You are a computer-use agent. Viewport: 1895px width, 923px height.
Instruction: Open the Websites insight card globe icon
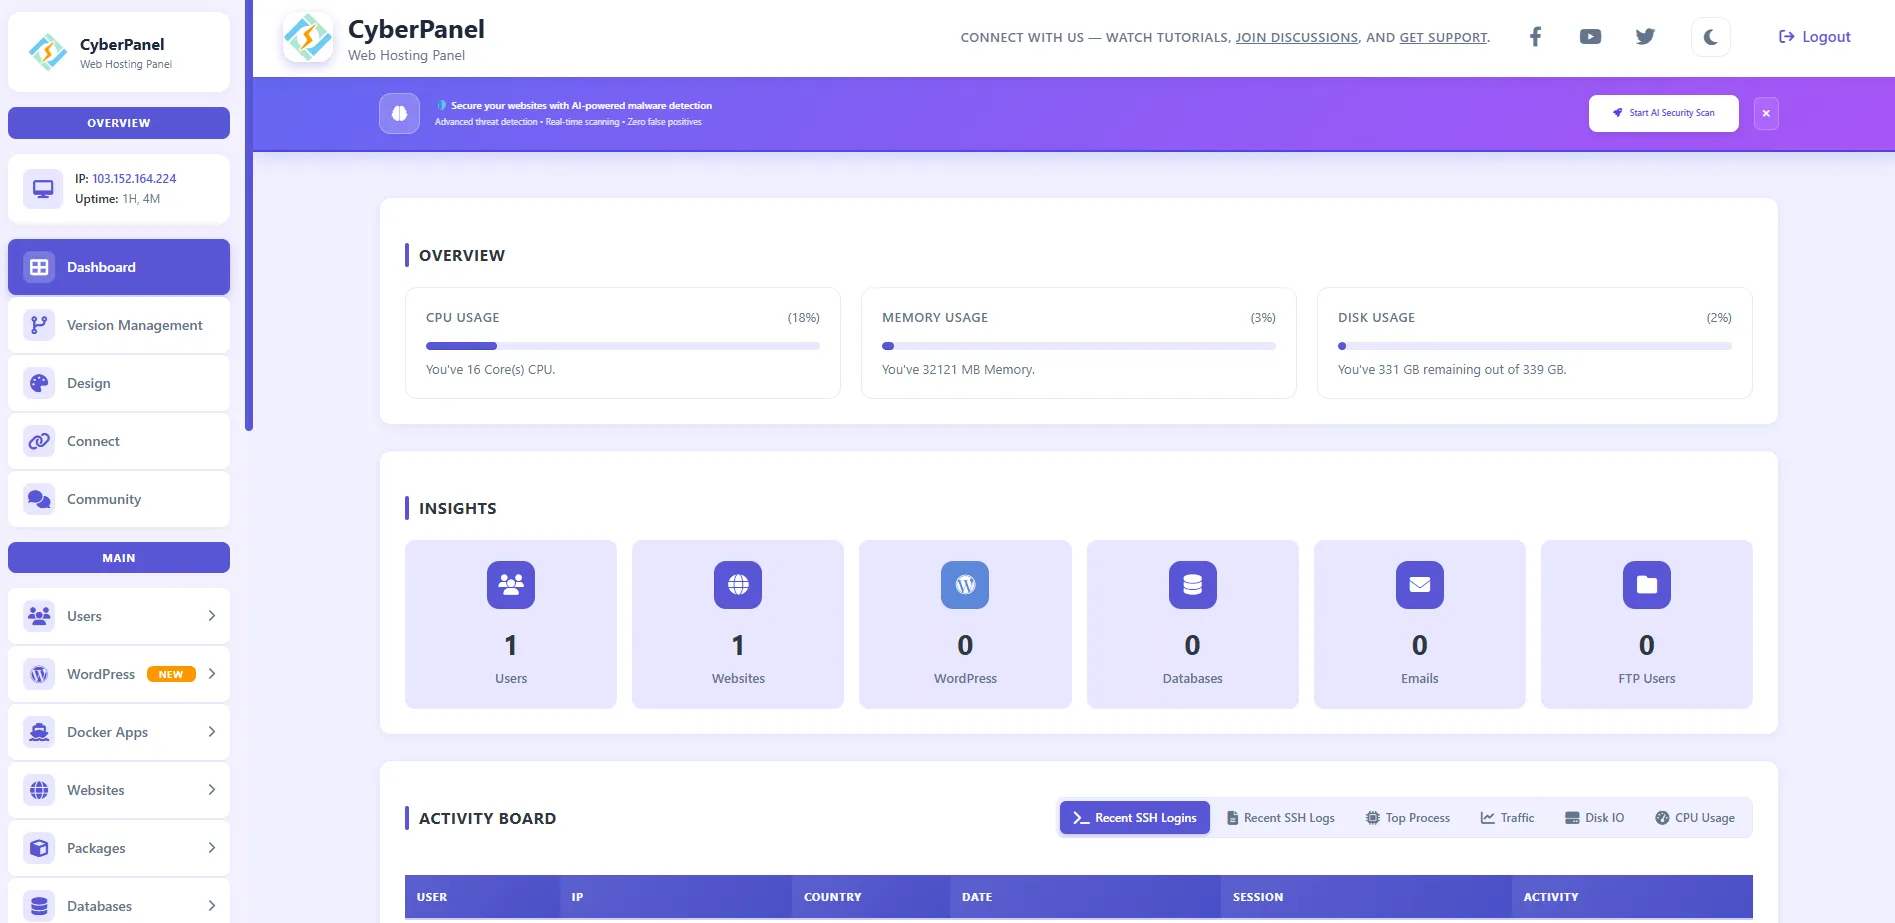coord(738,585)
